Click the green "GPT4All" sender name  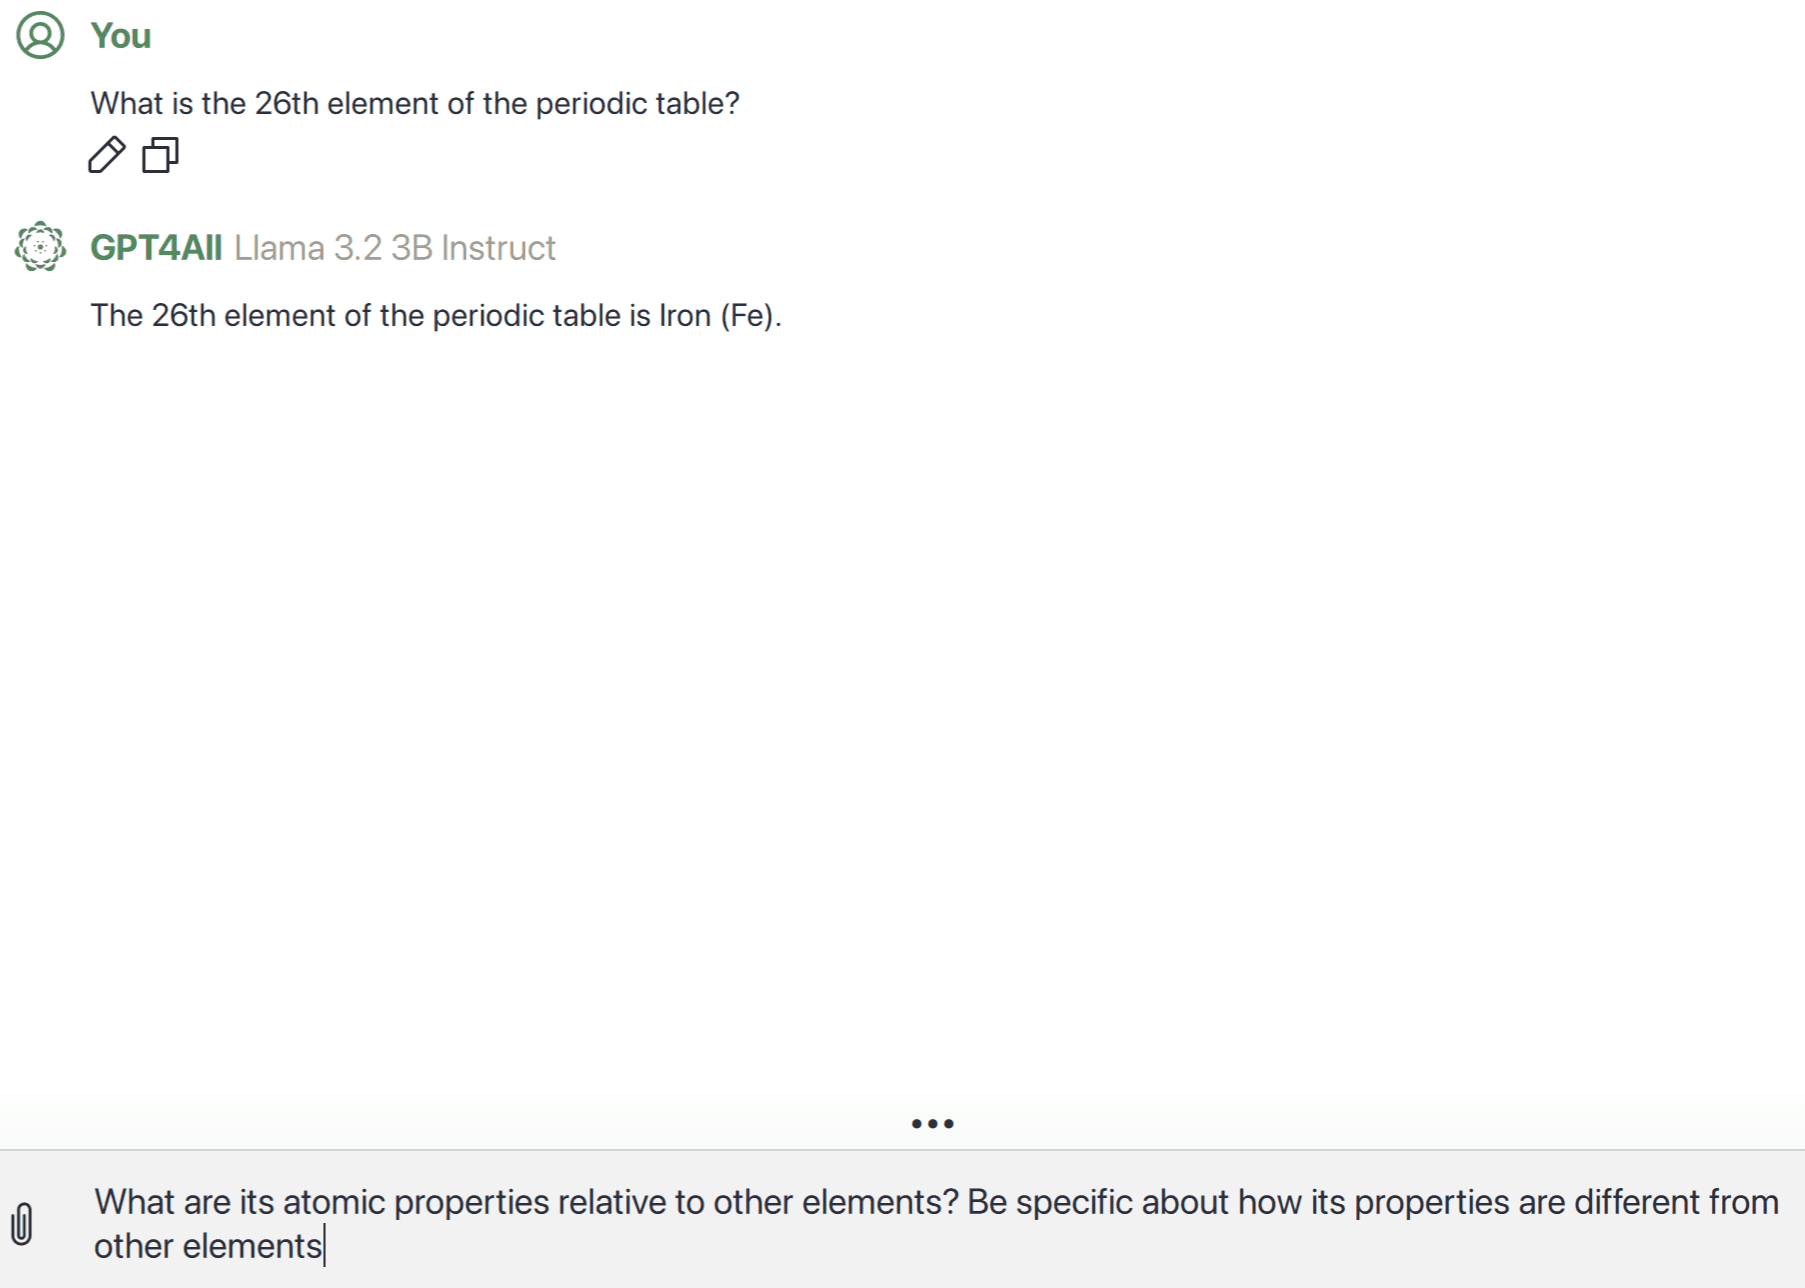156,247
